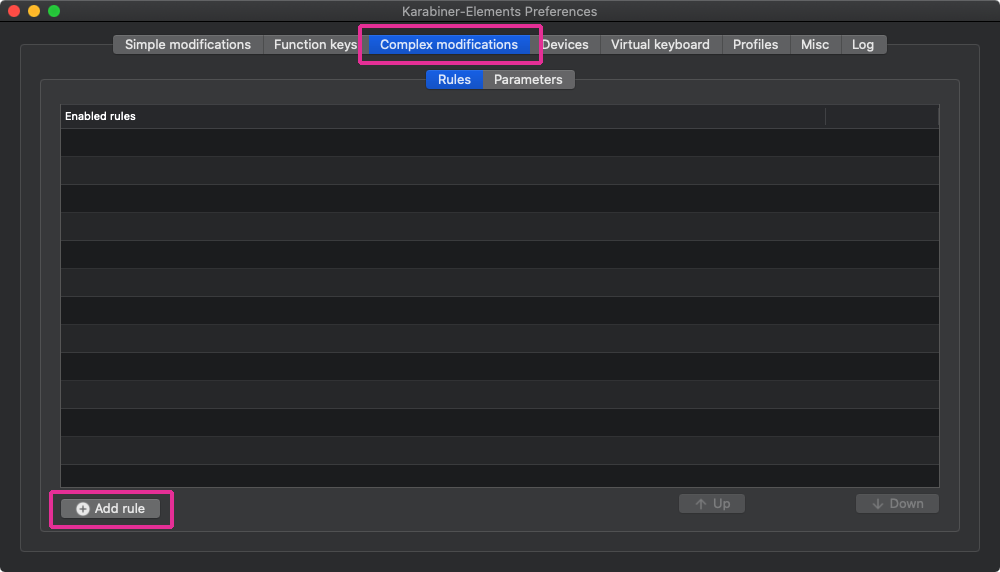Screen dimensions: 1000x572
Task: Maximize the window with the green button
Action: coord(54,11)
